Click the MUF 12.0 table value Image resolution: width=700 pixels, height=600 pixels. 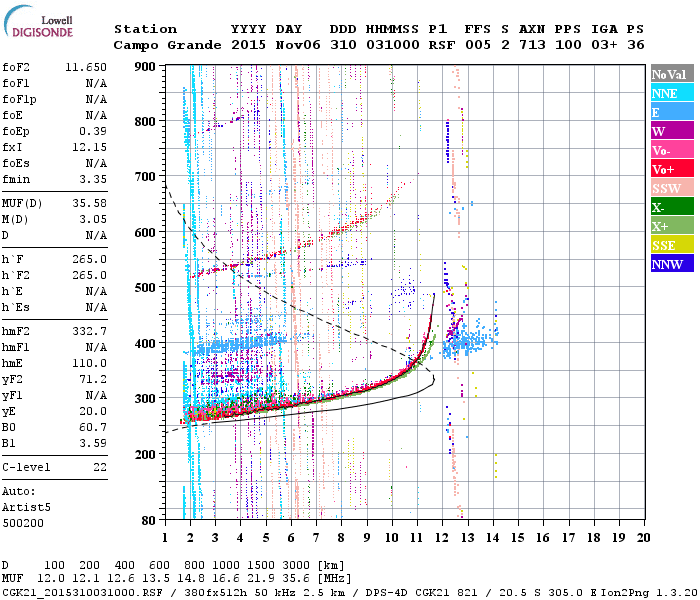coord(50,578)
